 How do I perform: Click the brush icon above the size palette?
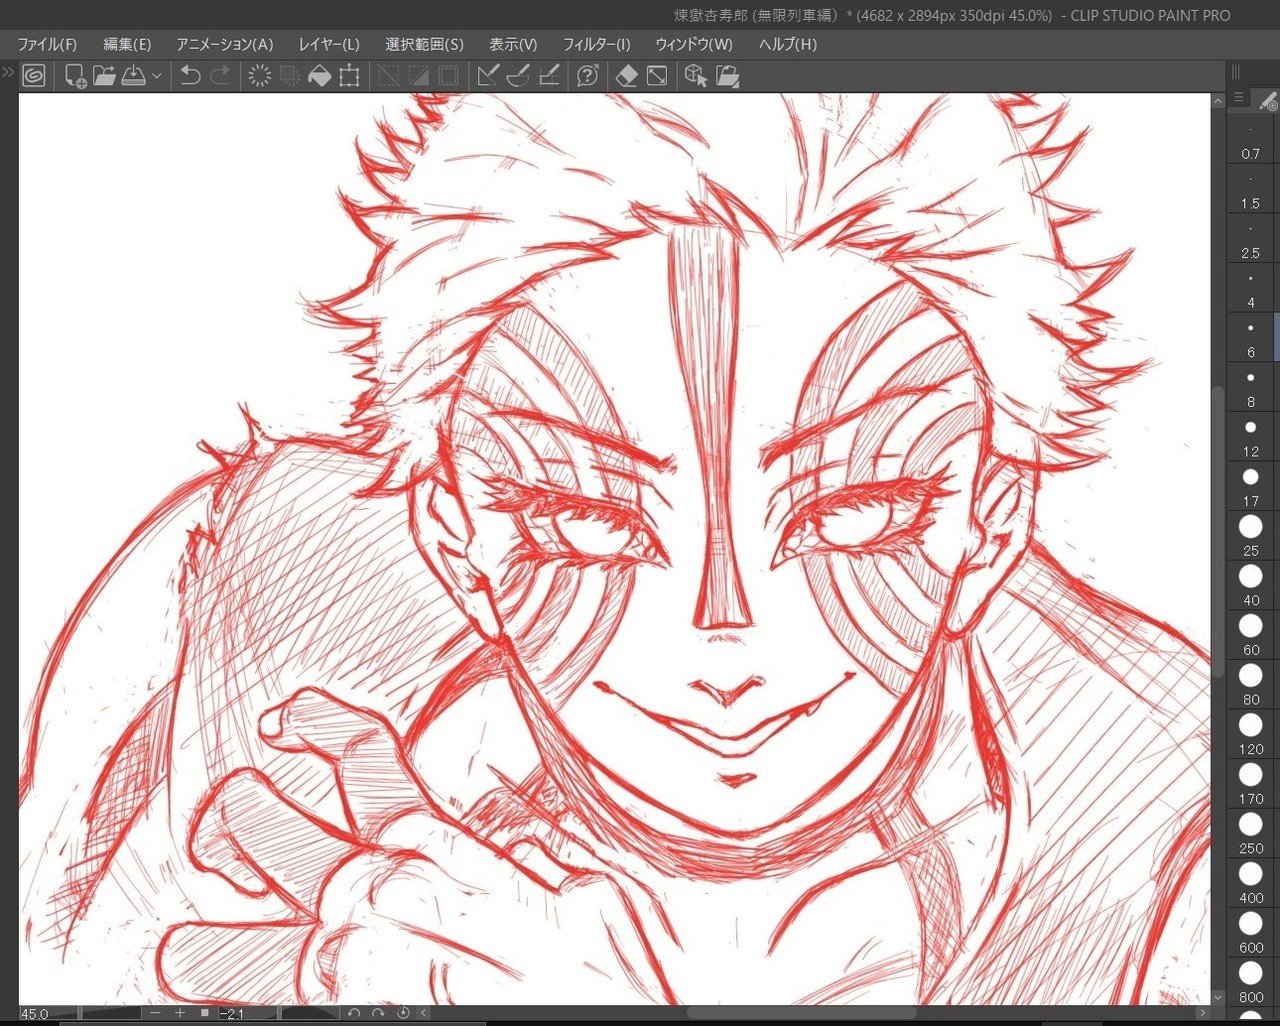(1268, 100)
